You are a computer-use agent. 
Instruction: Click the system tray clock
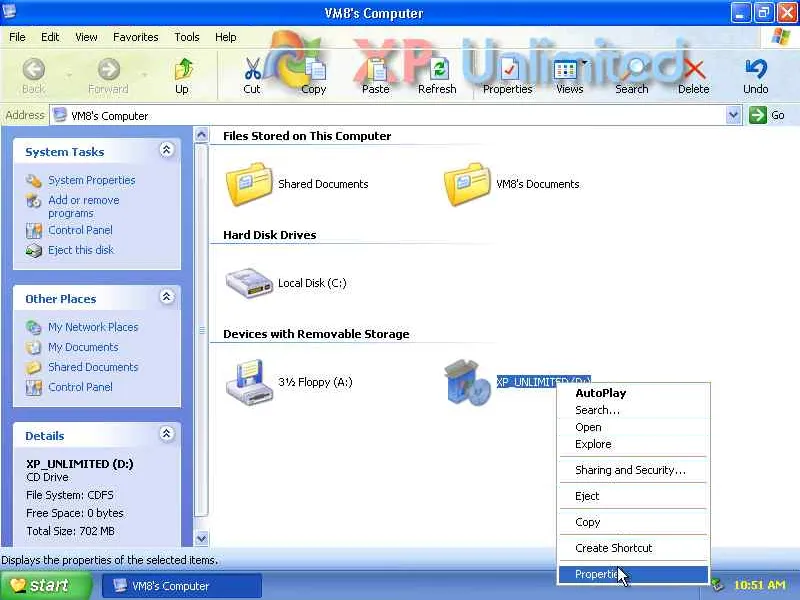tap(760, 585)
